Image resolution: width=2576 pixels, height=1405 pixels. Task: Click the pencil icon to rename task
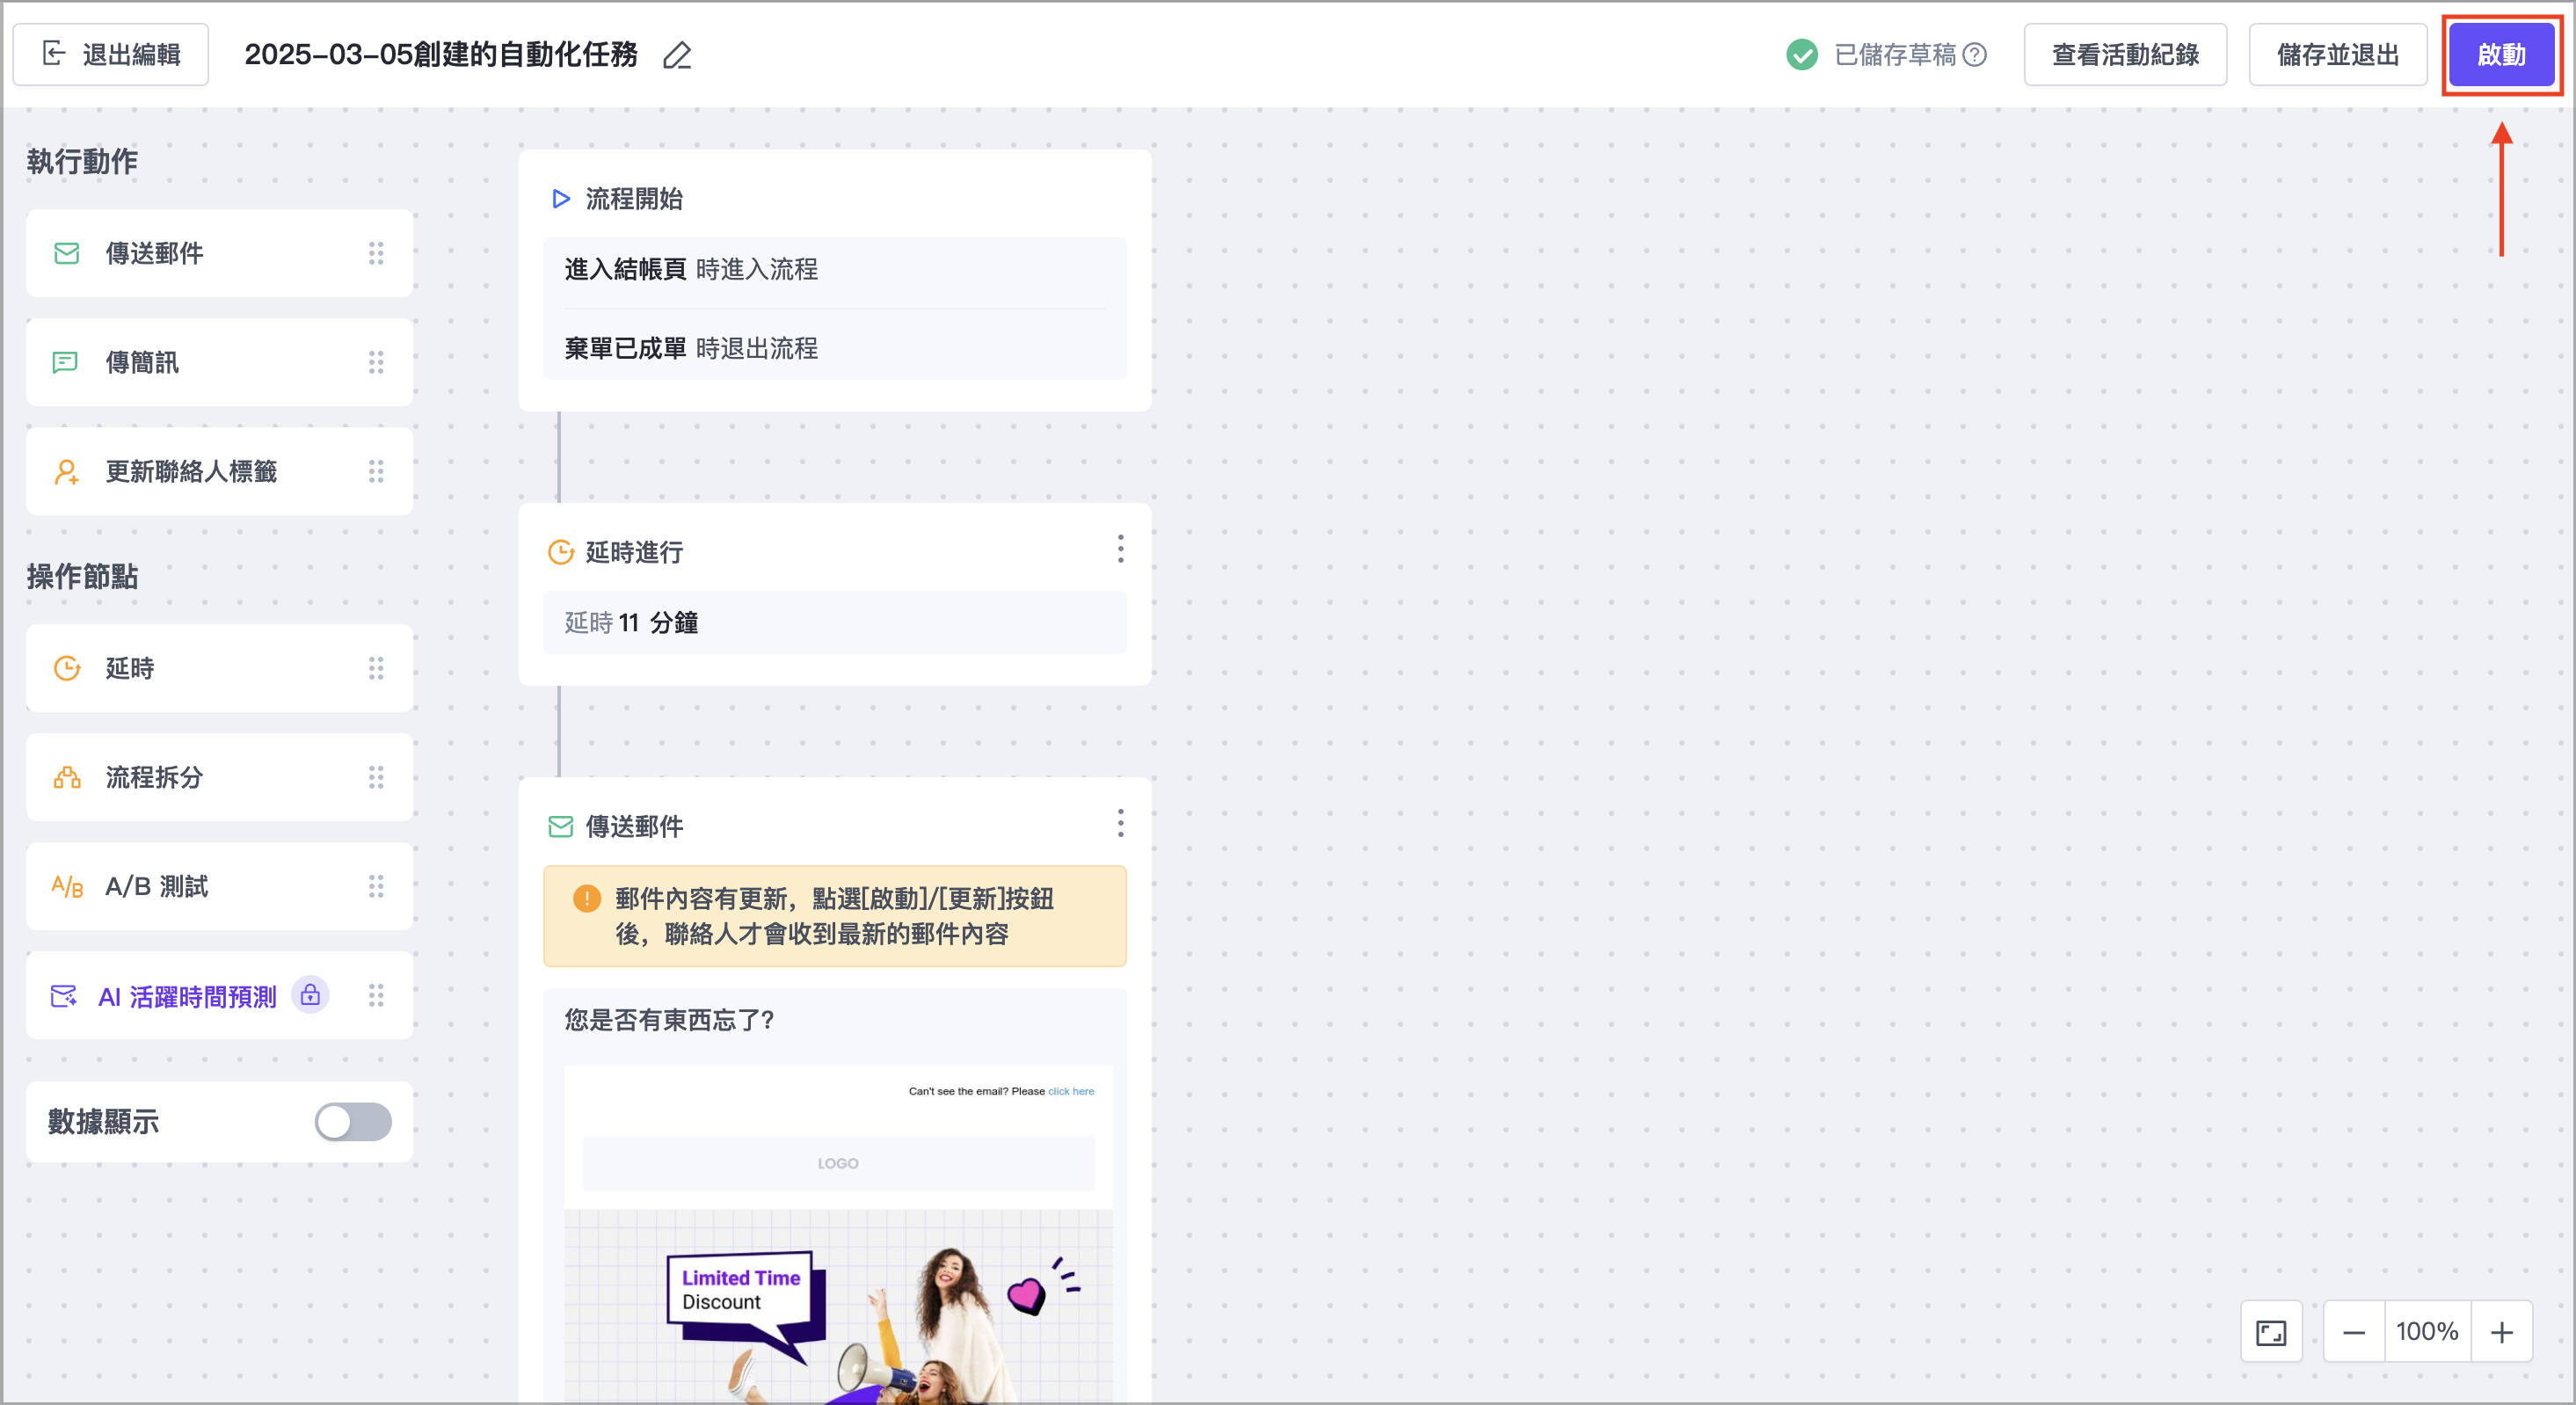click(x=677, y=55)
